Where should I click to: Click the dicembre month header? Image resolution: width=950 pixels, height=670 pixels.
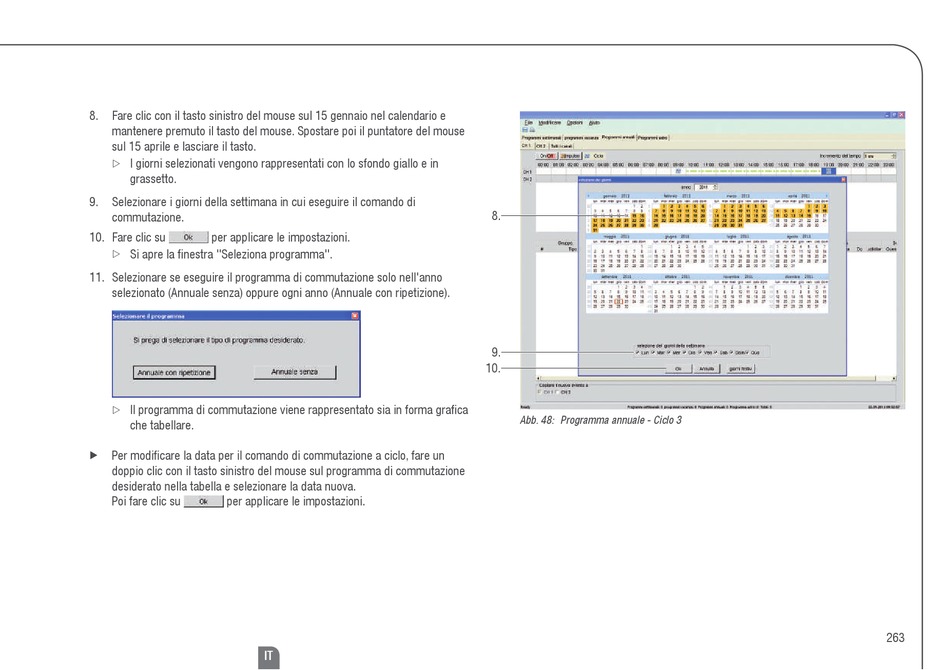click(x=799, y=276)
